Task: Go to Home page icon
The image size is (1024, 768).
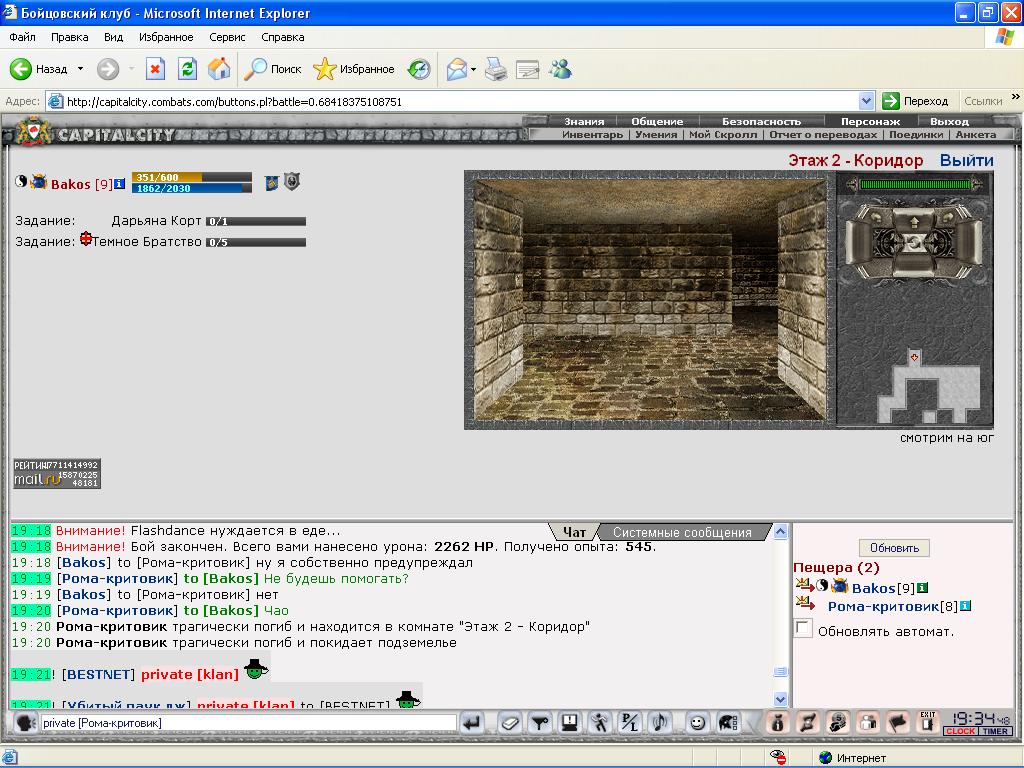Action: coord(219,69)
